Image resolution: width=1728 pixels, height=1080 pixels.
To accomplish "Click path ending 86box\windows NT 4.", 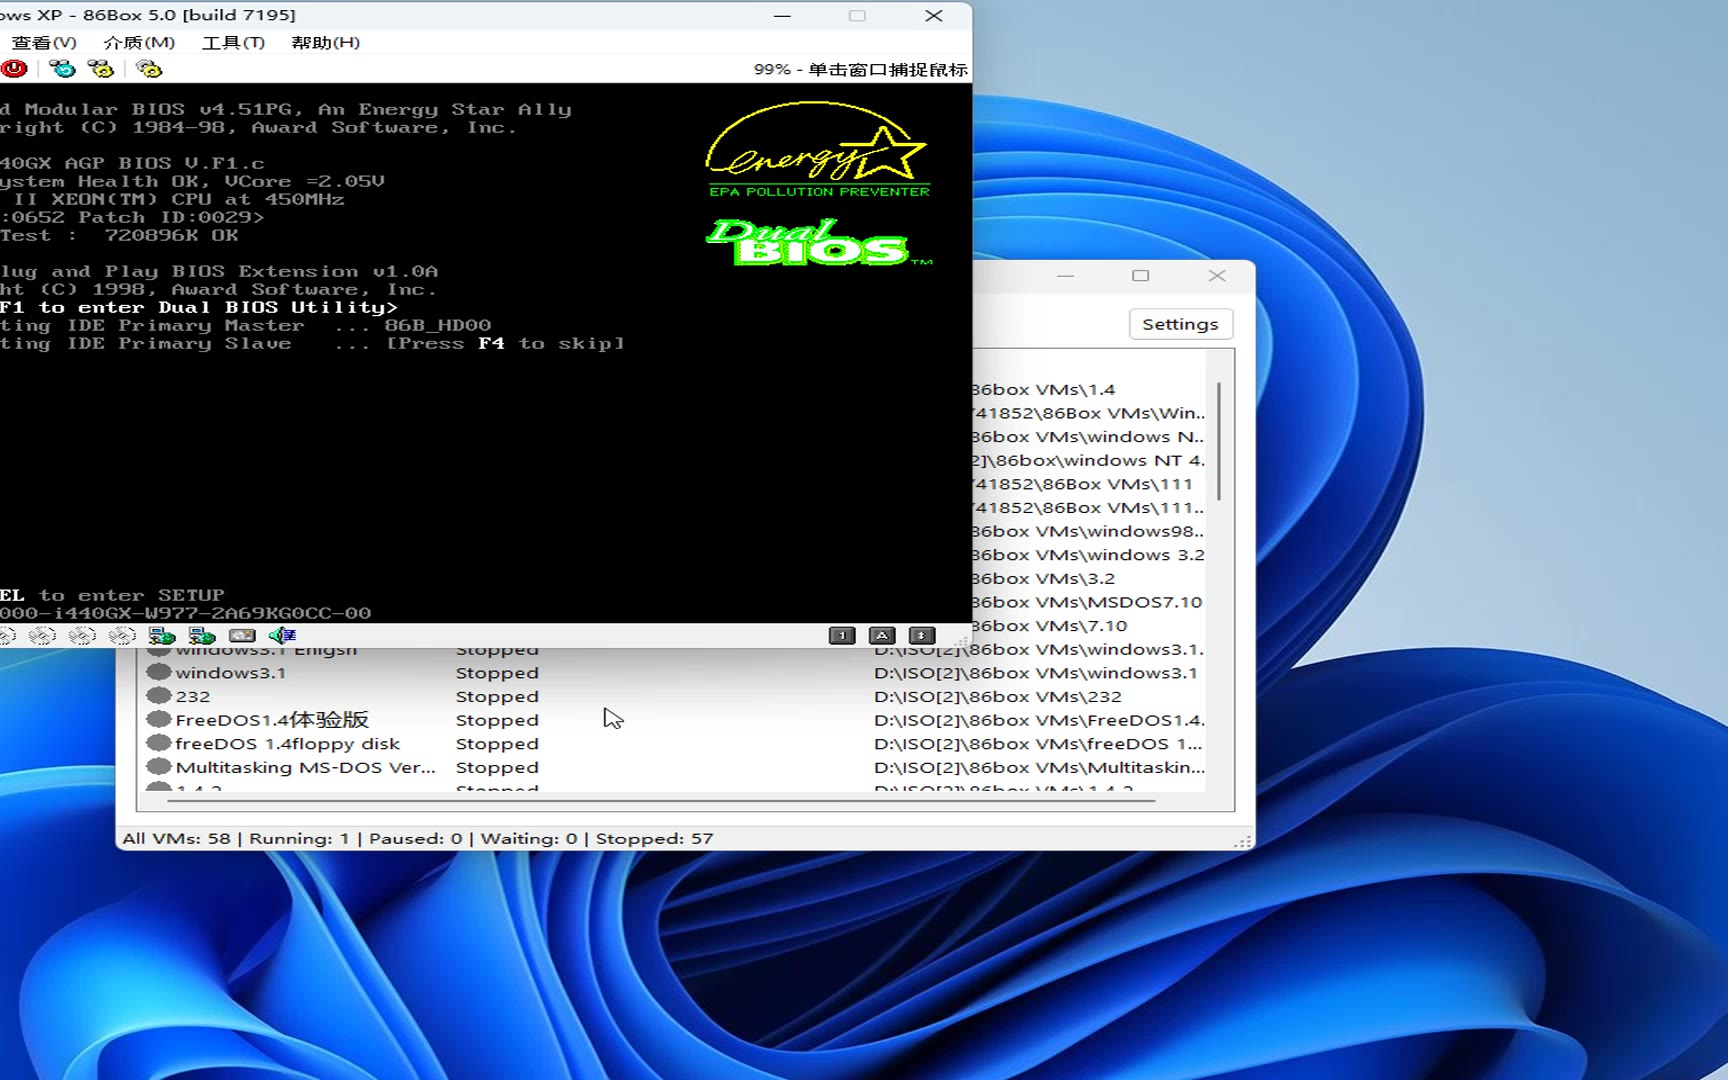I will tap(1089, 460).
